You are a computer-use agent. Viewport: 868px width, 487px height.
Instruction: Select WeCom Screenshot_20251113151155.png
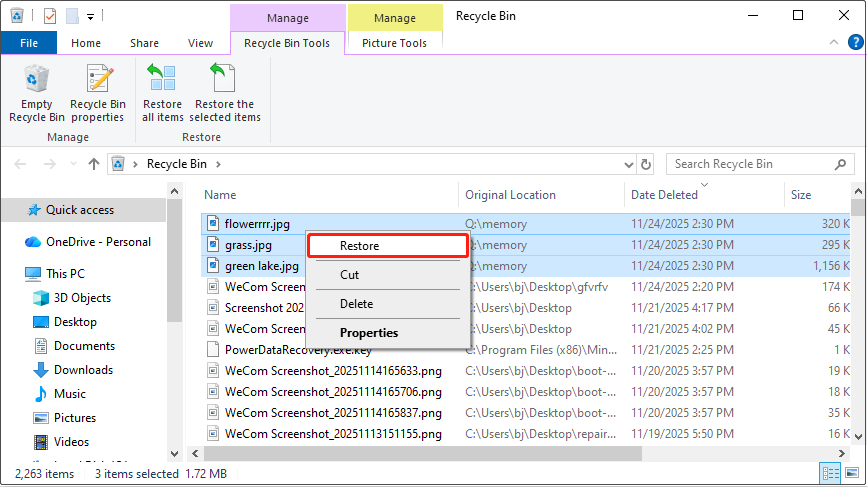333,434
